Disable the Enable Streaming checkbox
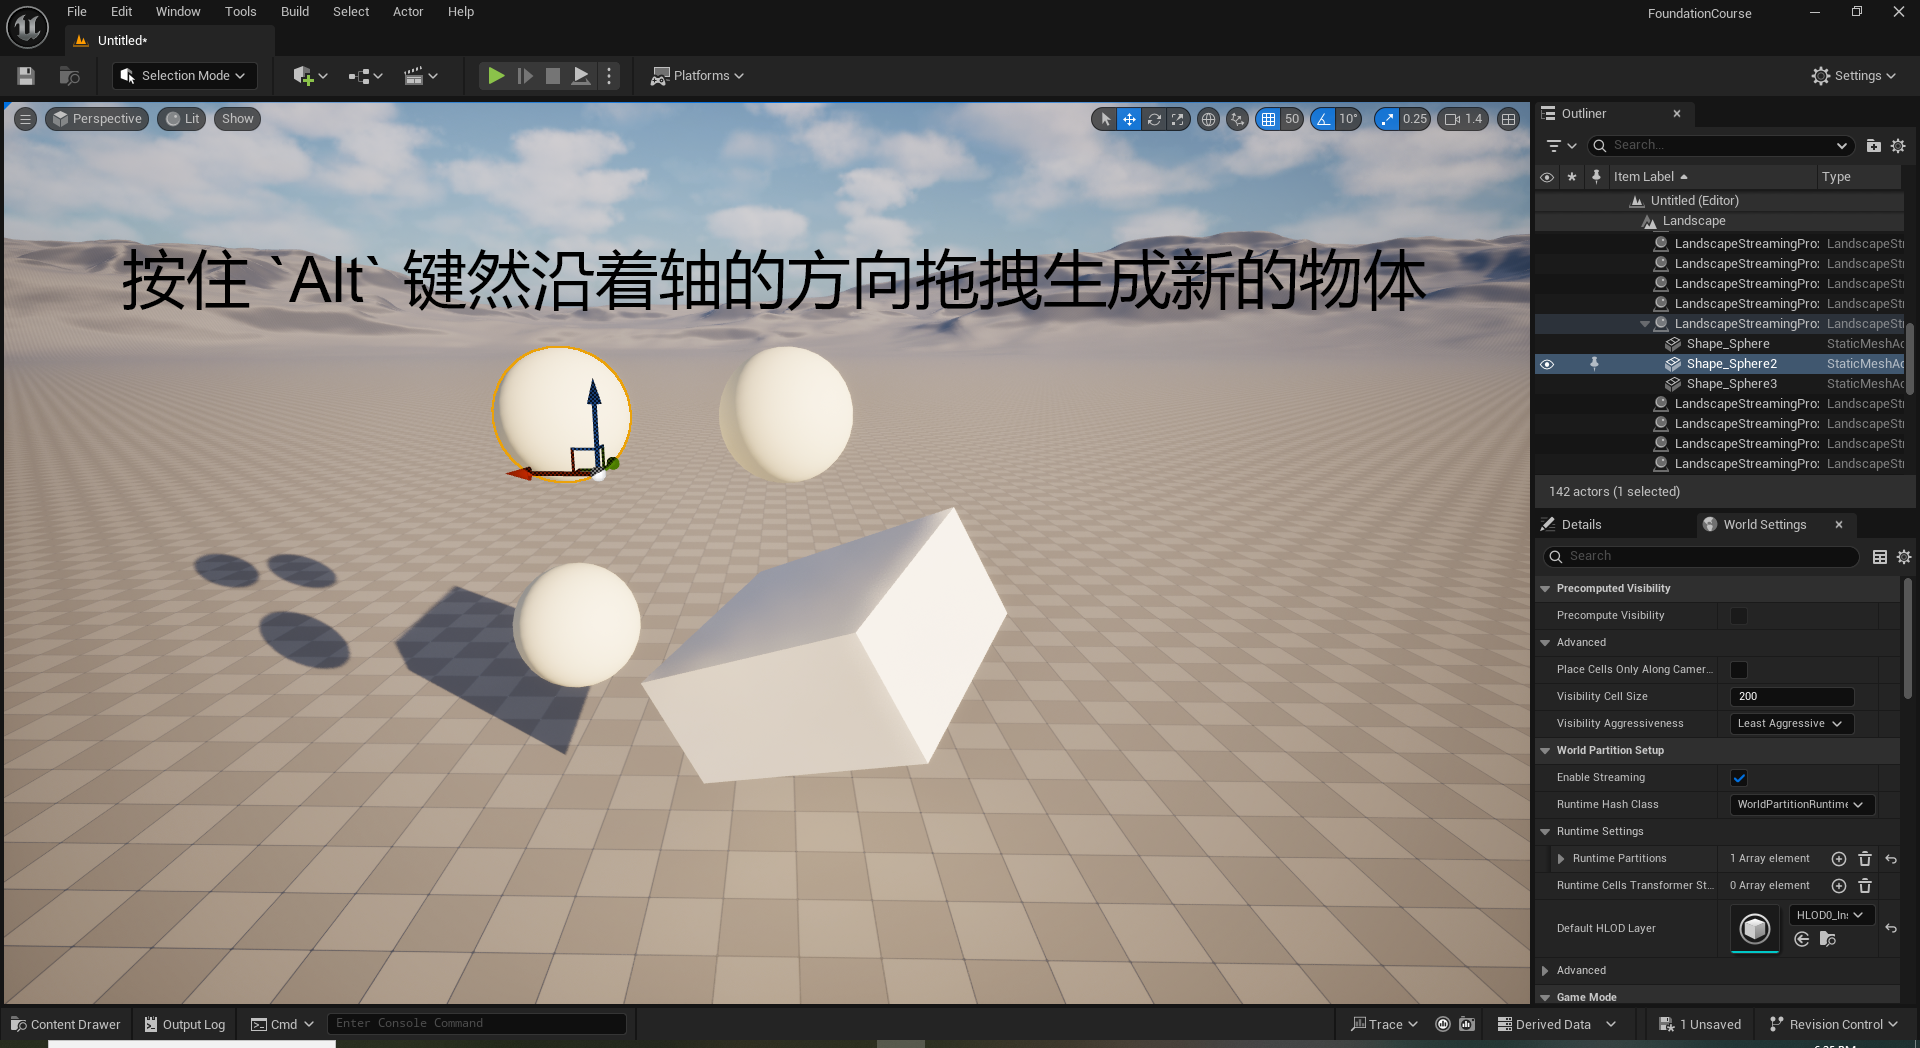 point(1739,778)
